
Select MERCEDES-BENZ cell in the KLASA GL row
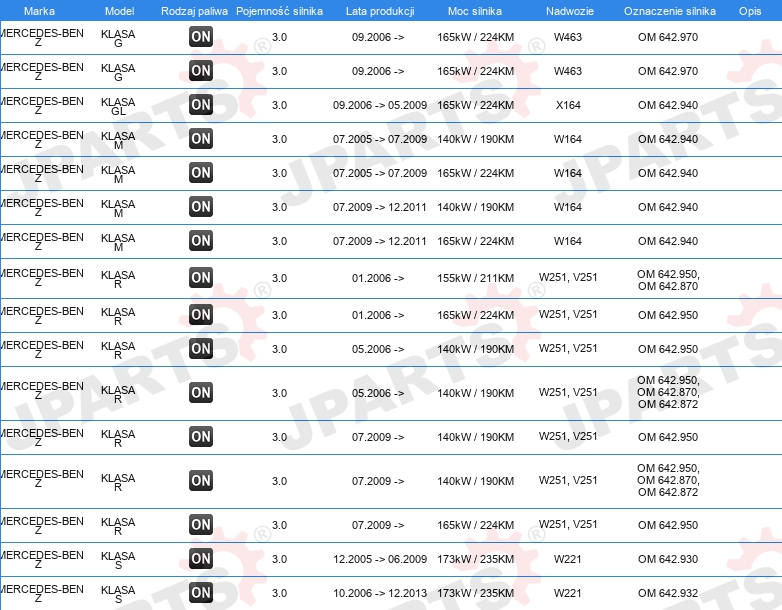click(x=41, y=106)
